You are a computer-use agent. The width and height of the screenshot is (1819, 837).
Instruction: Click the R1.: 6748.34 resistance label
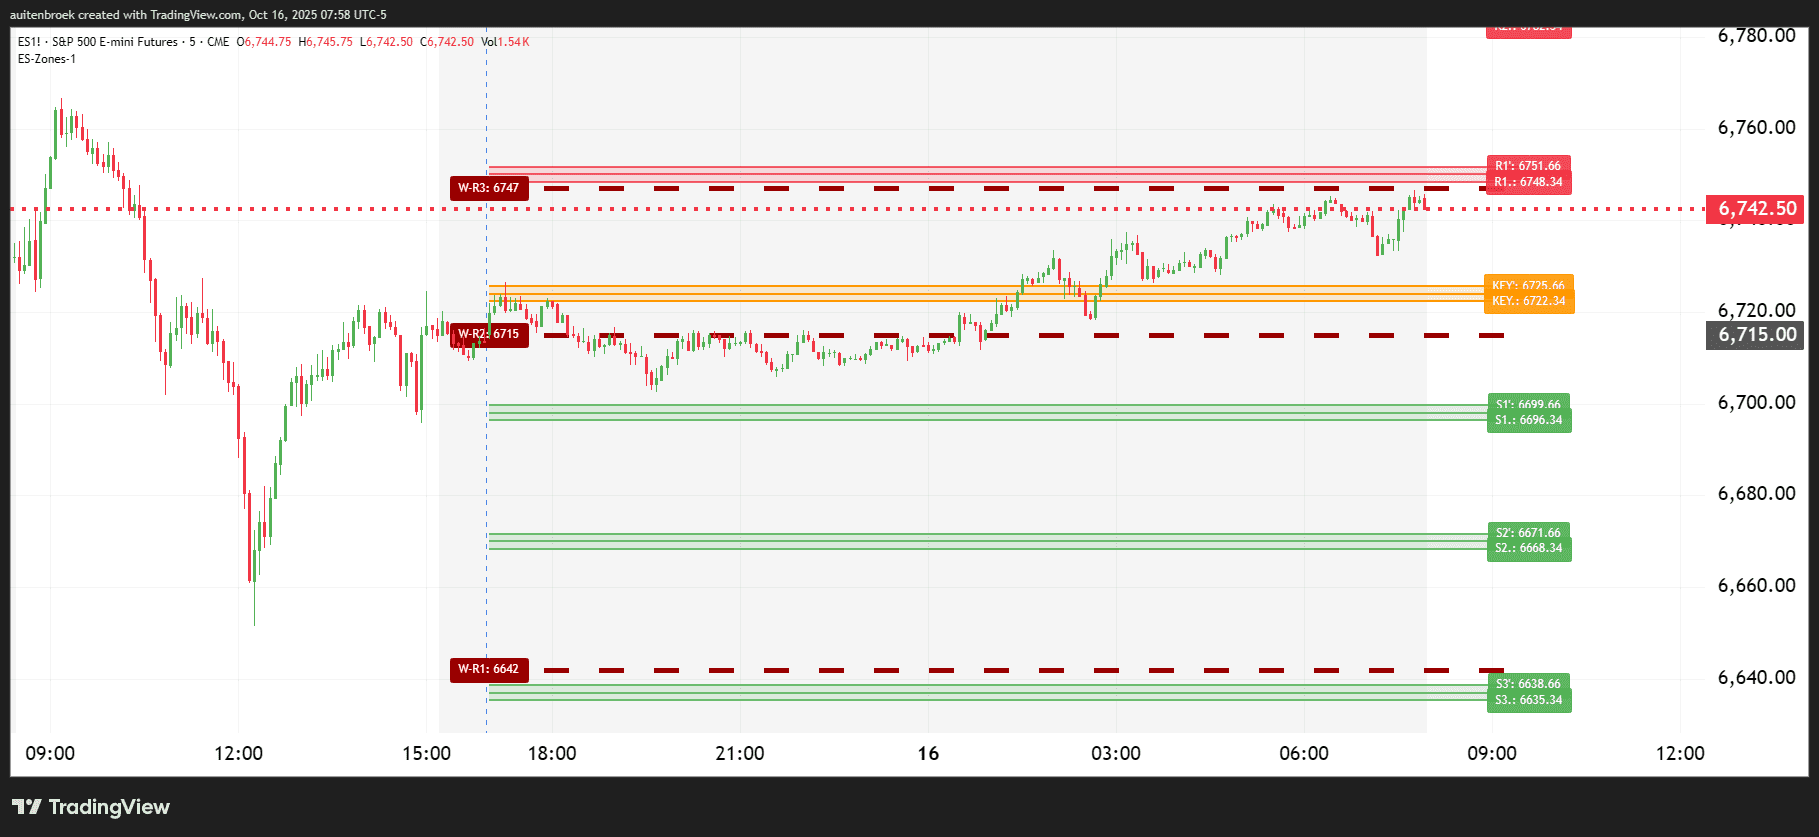coord(1529,182)
